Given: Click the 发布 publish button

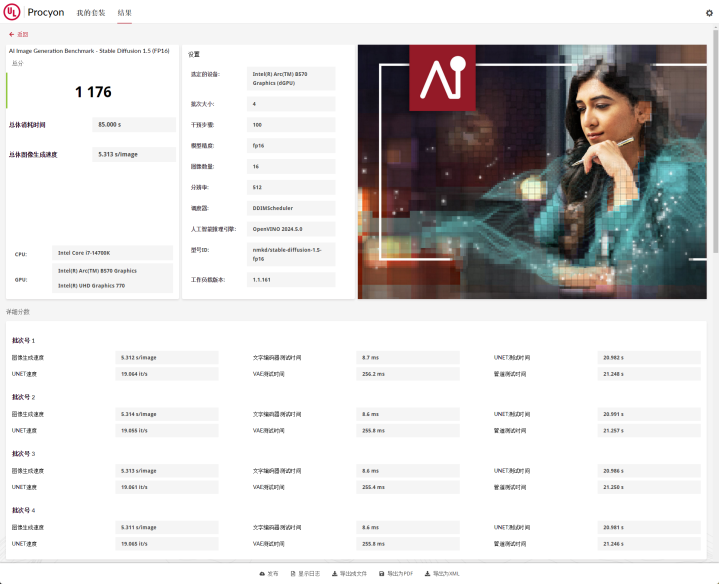Looking at the screenshot, I should (x=269, y=573).
